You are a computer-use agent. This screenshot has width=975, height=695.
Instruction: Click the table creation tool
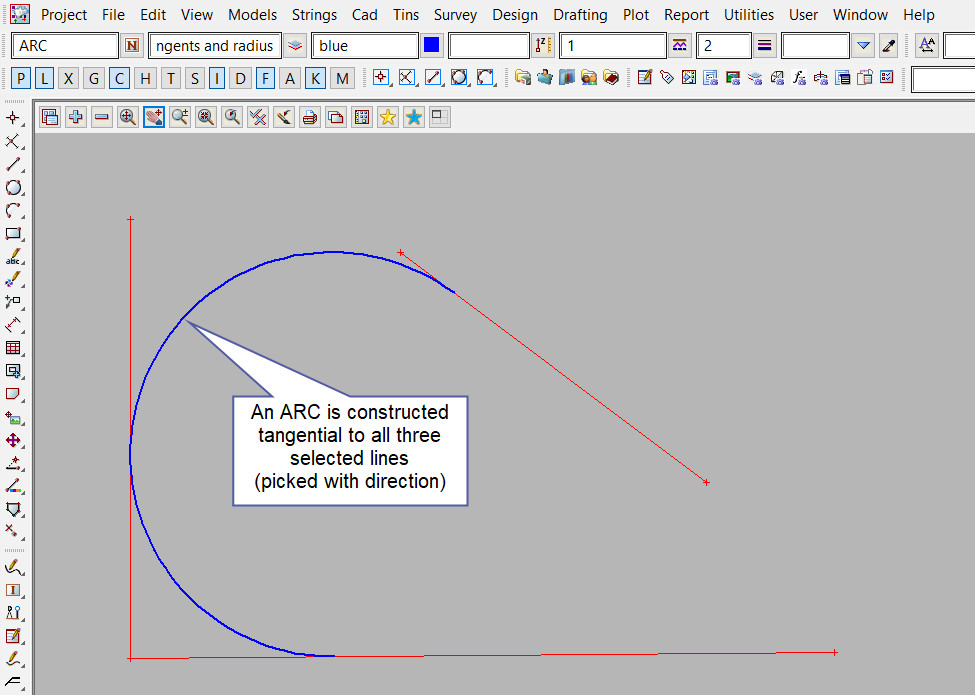coord(14,348)
